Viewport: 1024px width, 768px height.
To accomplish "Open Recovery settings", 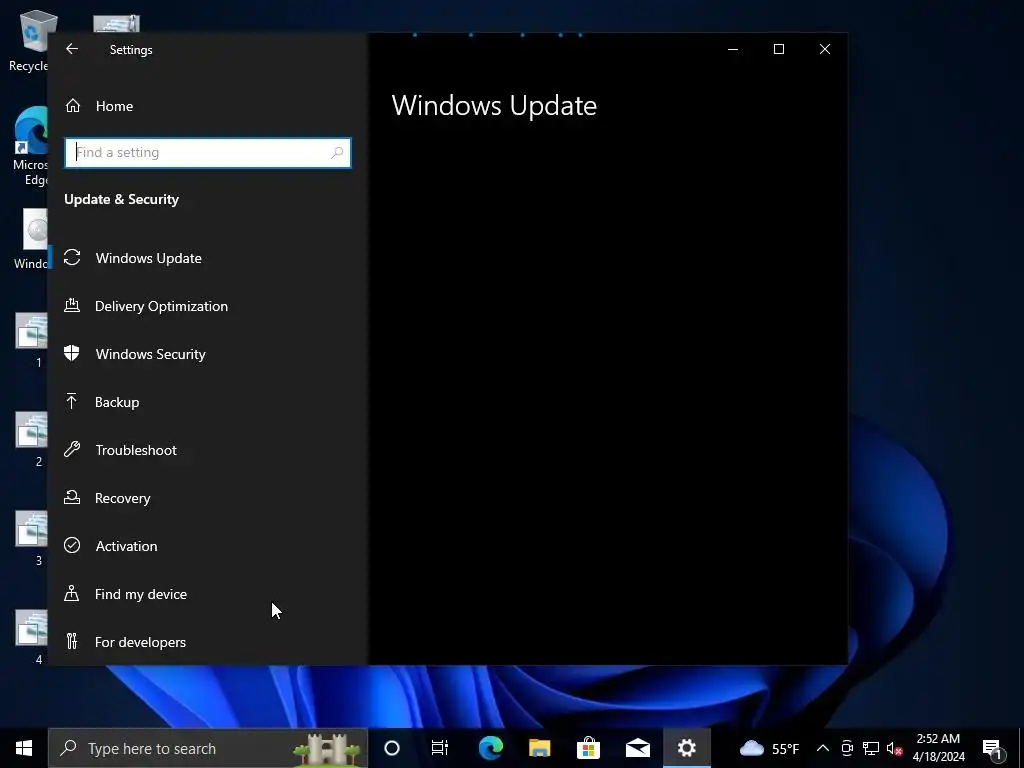I will pyautogui.click(x=208, y=498).
